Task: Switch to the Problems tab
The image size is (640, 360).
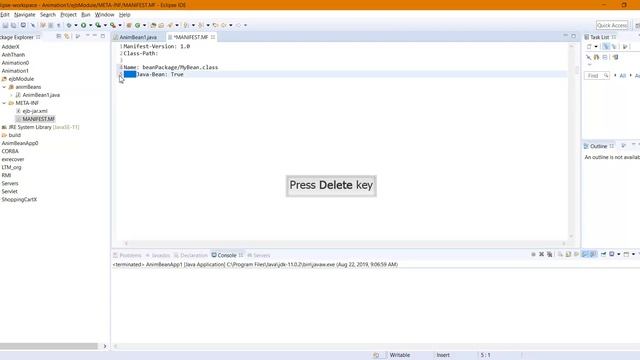Action: (x=127, y=255)
